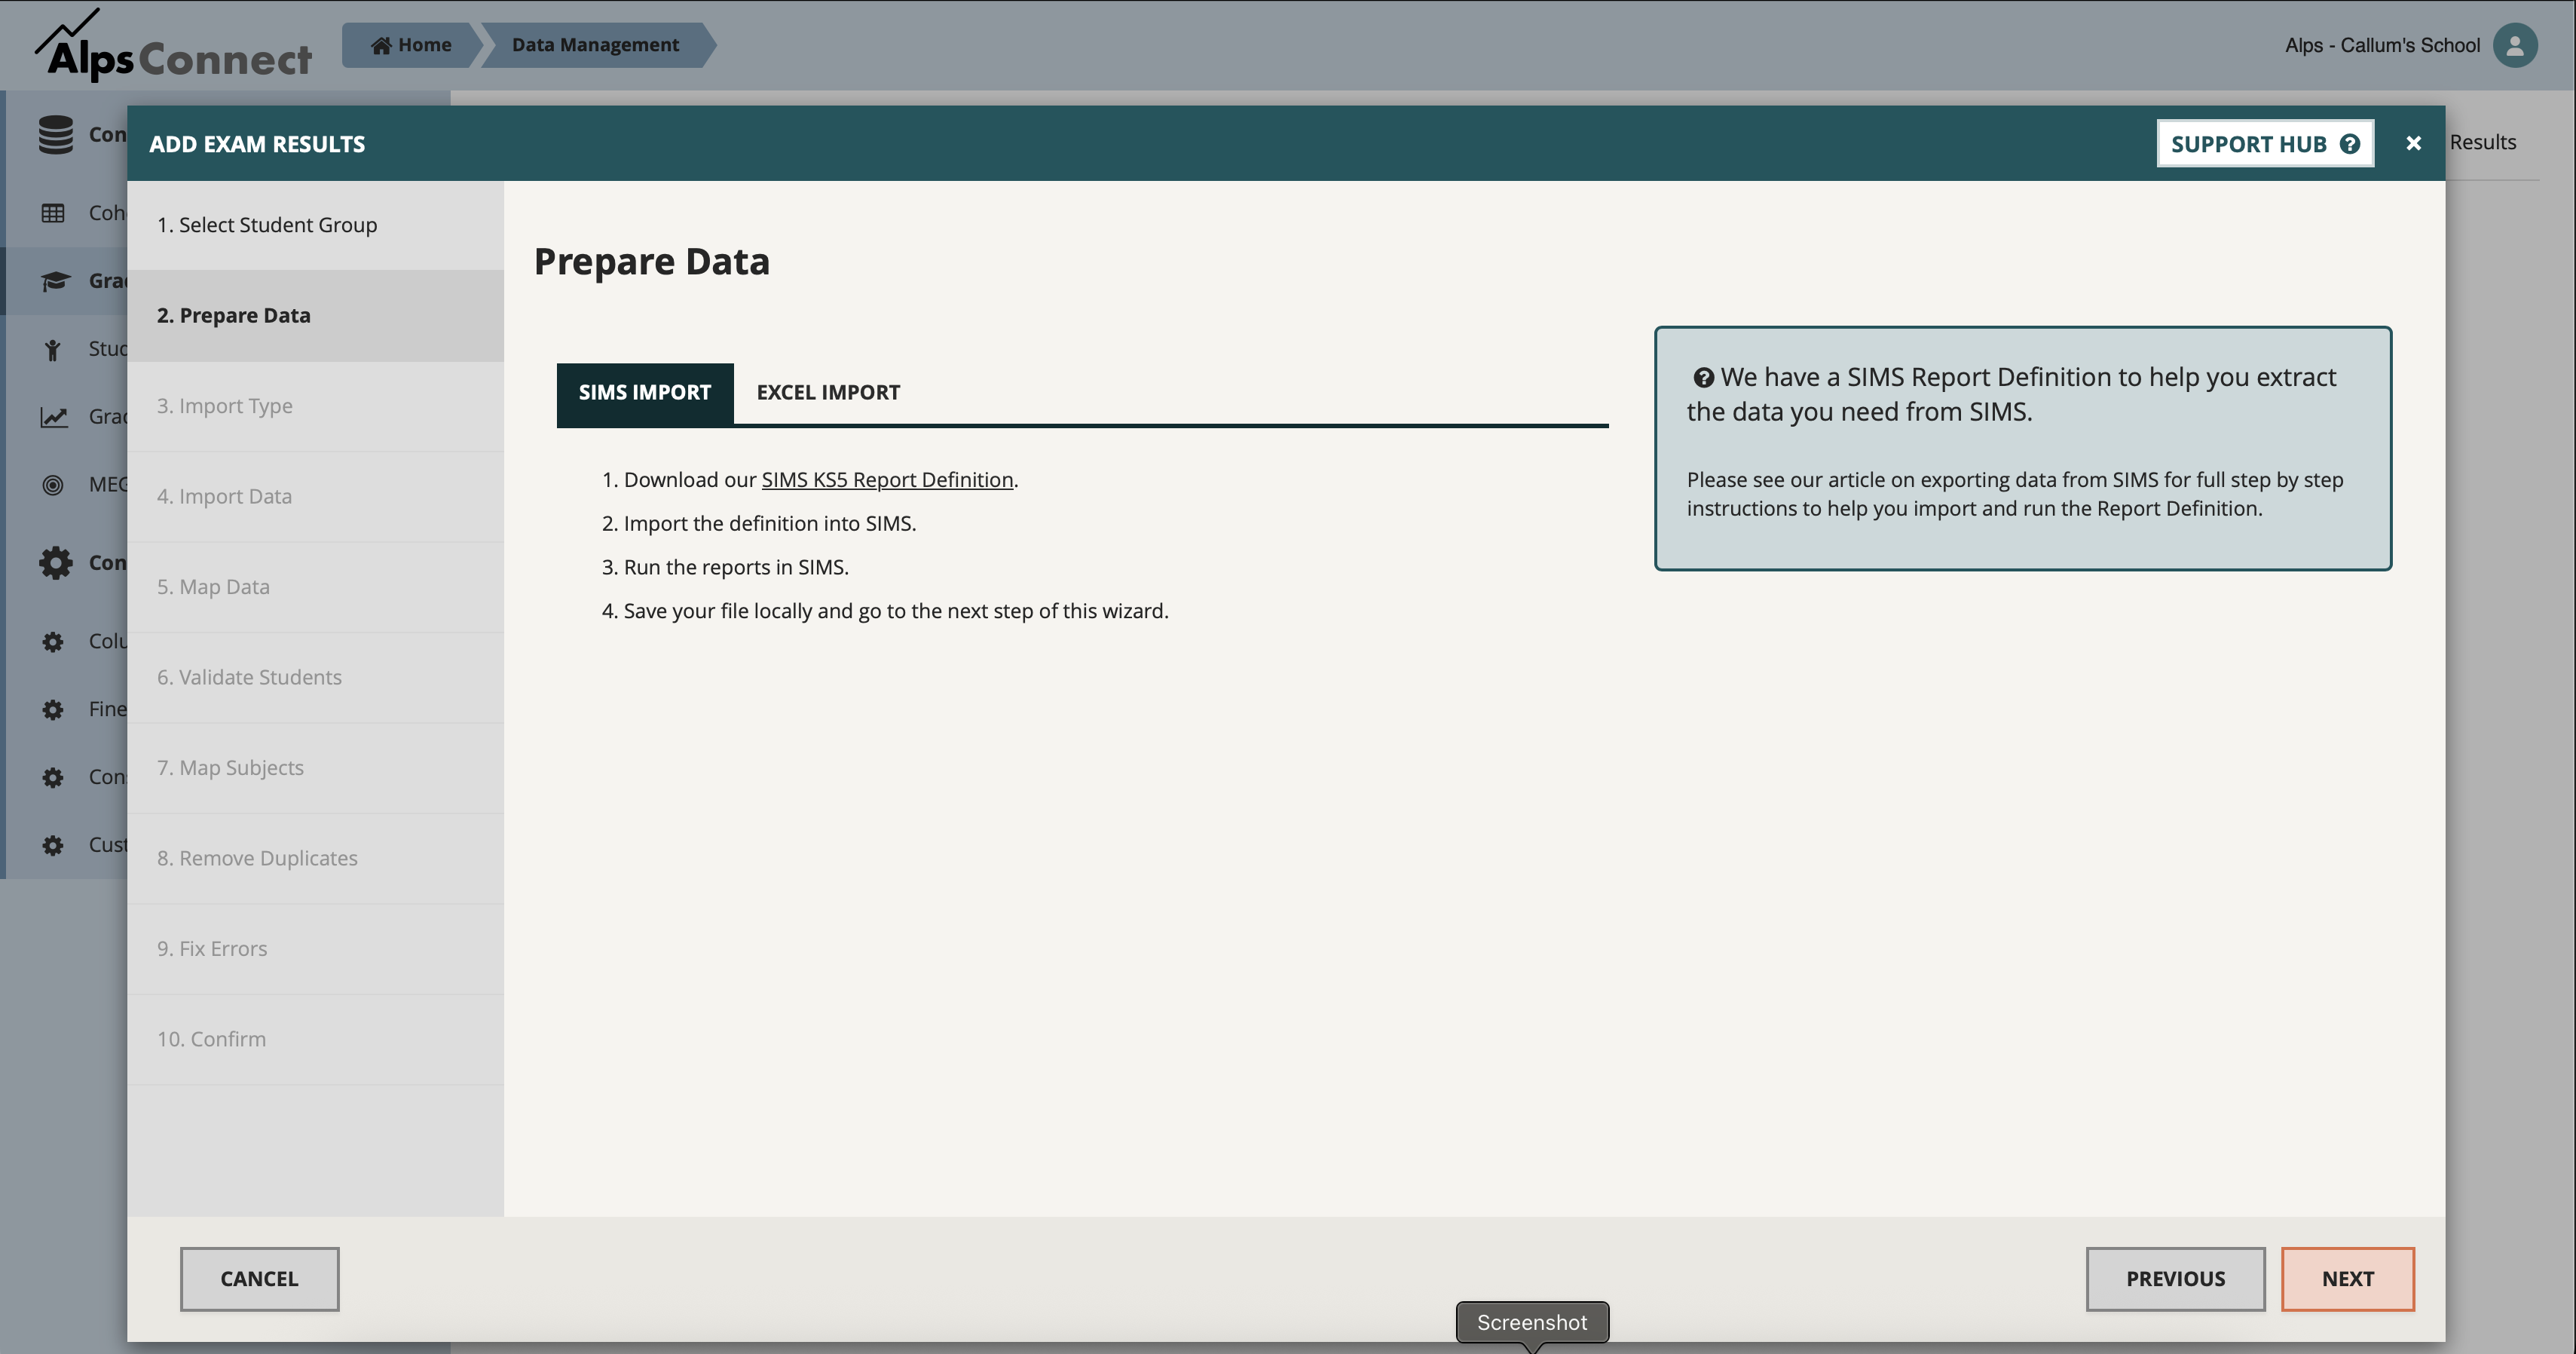The width and height of the screenshot is (2576, 1354).
Task: Click the Next button
Action: click(x=2347, y=1278)
